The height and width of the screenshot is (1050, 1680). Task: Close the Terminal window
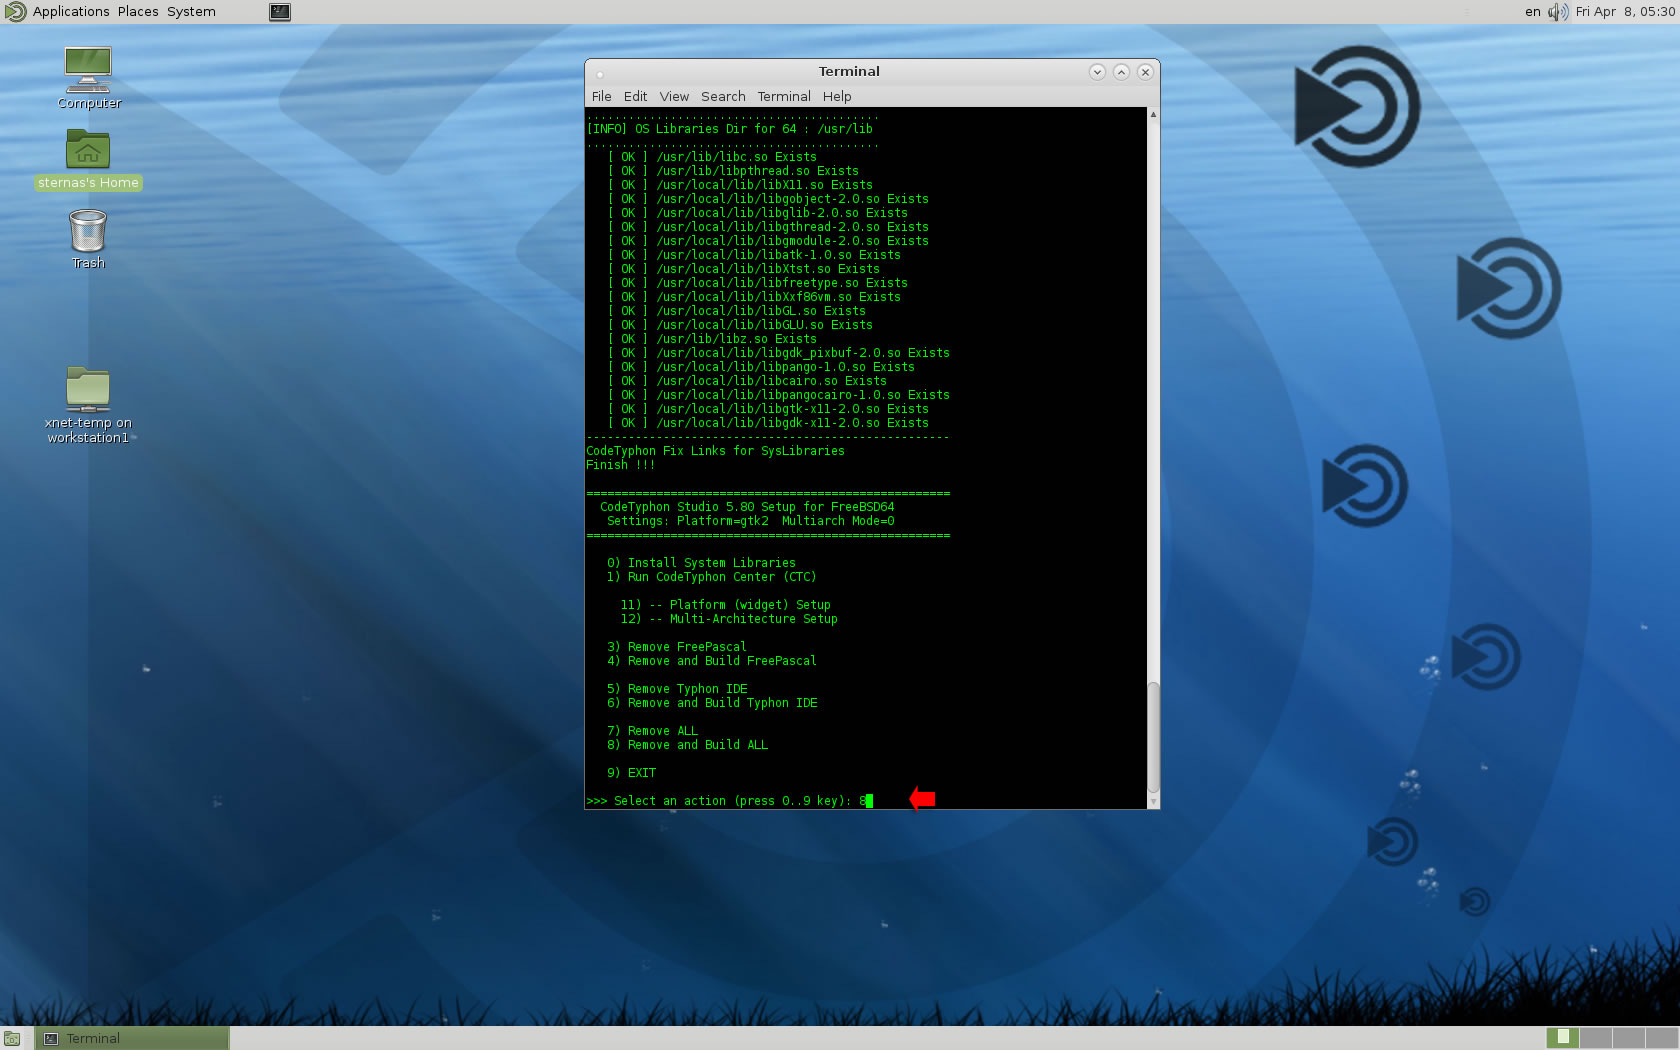[x=1145, y=72]
